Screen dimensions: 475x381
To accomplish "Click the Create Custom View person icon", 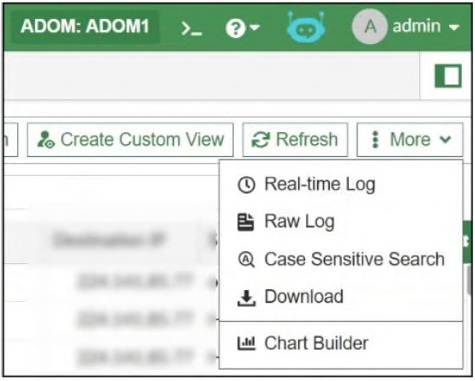I will tap(46, 139).
